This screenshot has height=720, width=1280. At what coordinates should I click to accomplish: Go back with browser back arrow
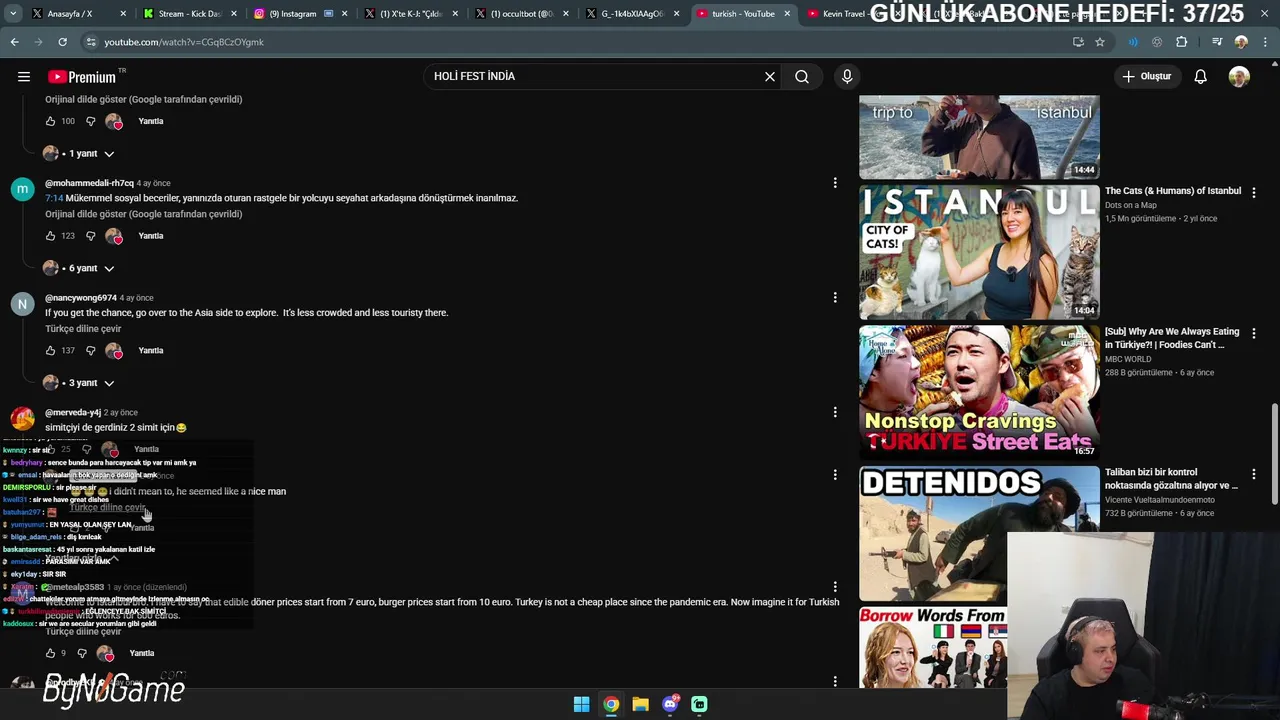pyautogui.click(x=14, y=42)
